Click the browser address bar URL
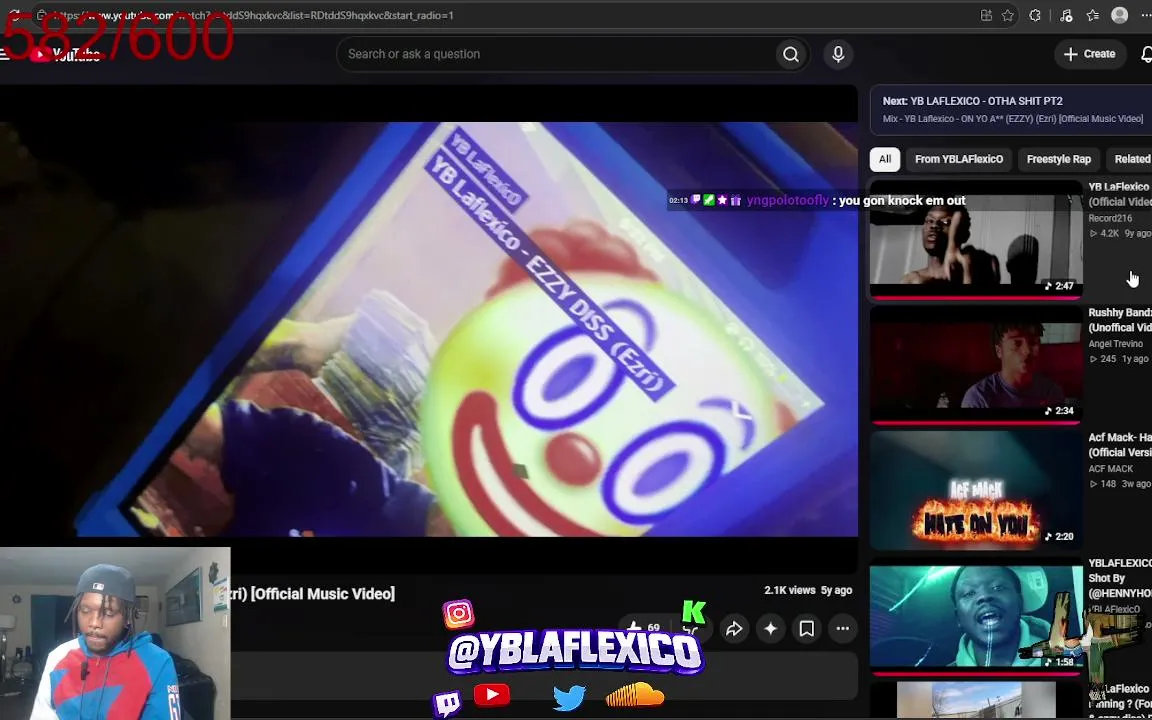This screenshot has width=1152, height=720. coord(253,15)
